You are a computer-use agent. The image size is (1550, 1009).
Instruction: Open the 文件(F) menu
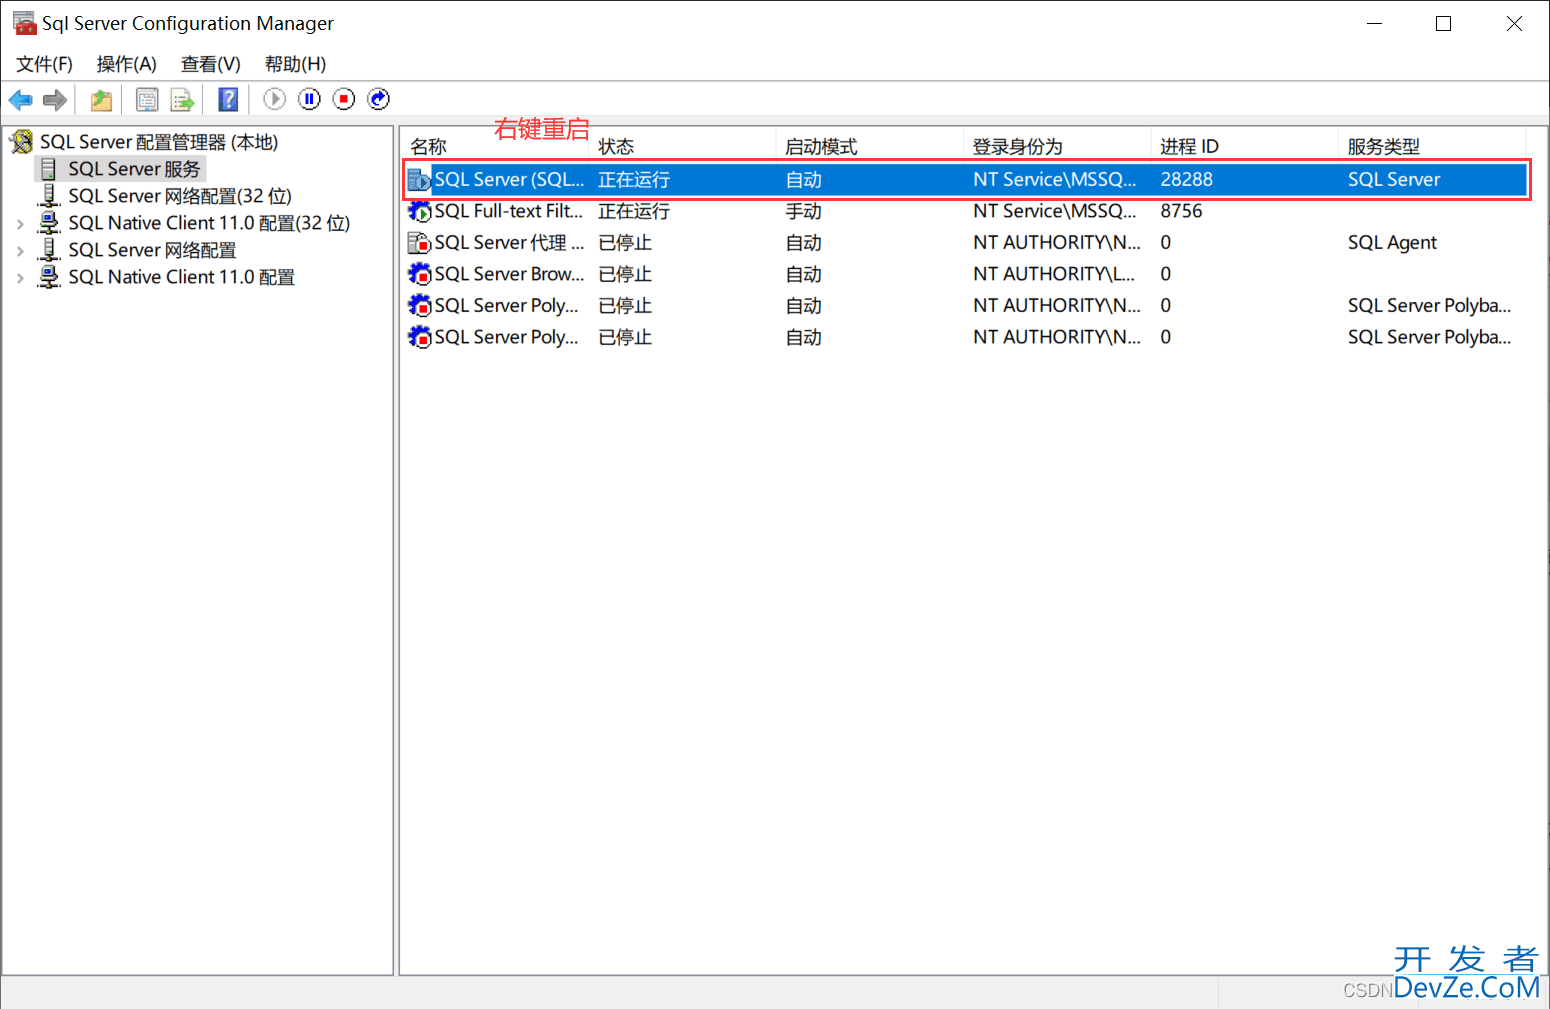tap(44, 64)
